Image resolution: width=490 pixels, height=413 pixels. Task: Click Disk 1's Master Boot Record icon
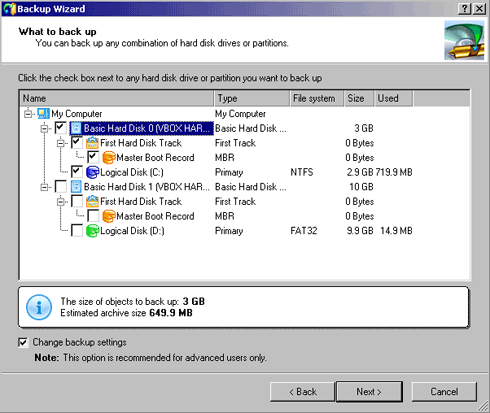(x=109, y=216)
